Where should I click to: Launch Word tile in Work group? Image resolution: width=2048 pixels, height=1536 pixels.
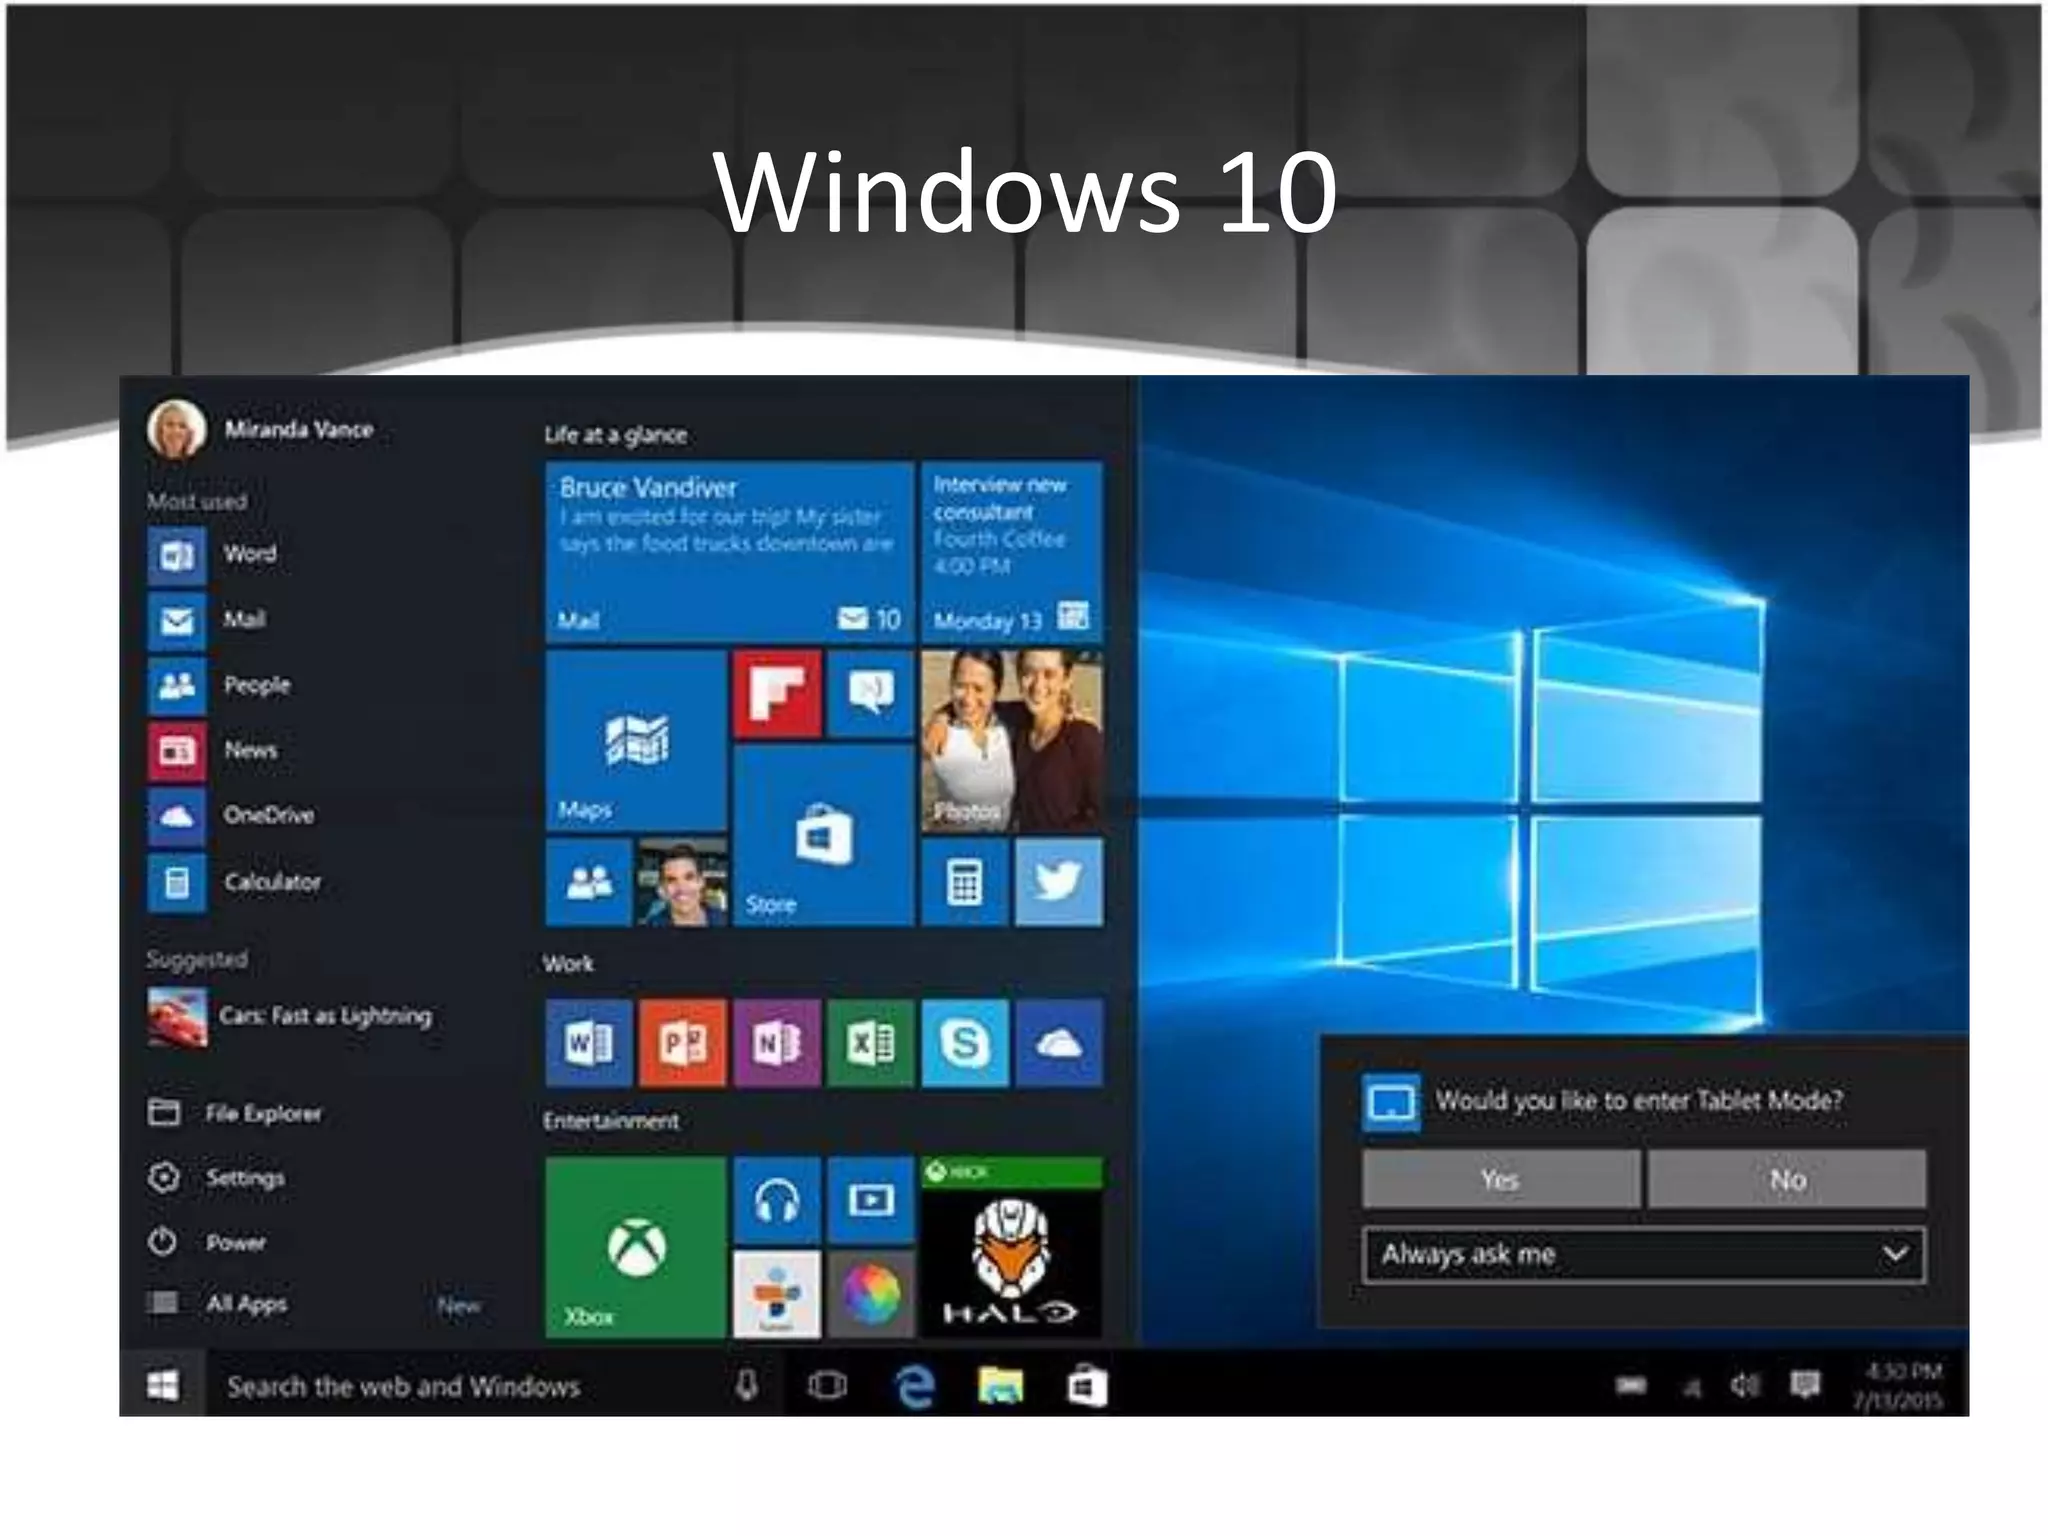(x=589, y=1043)
